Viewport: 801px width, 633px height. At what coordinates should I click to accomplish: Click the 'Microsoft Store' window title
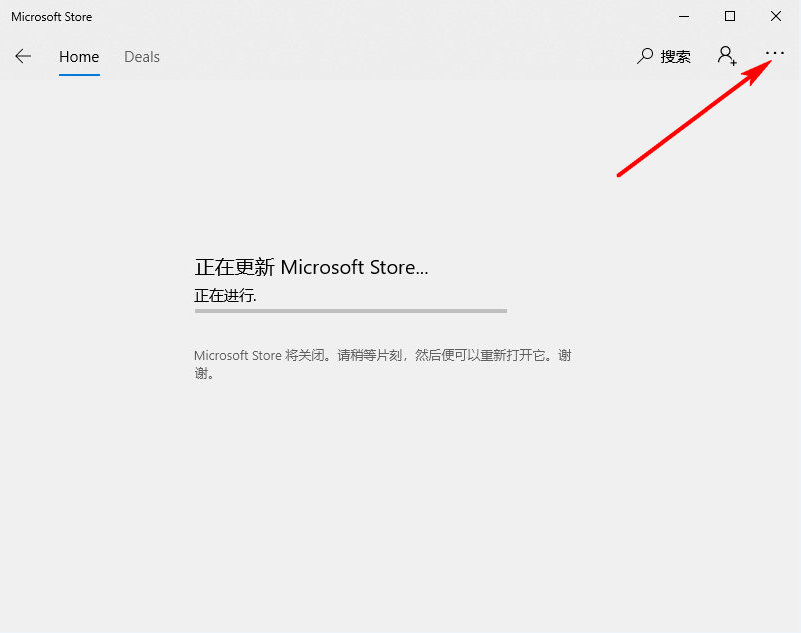tap(52, 17)
